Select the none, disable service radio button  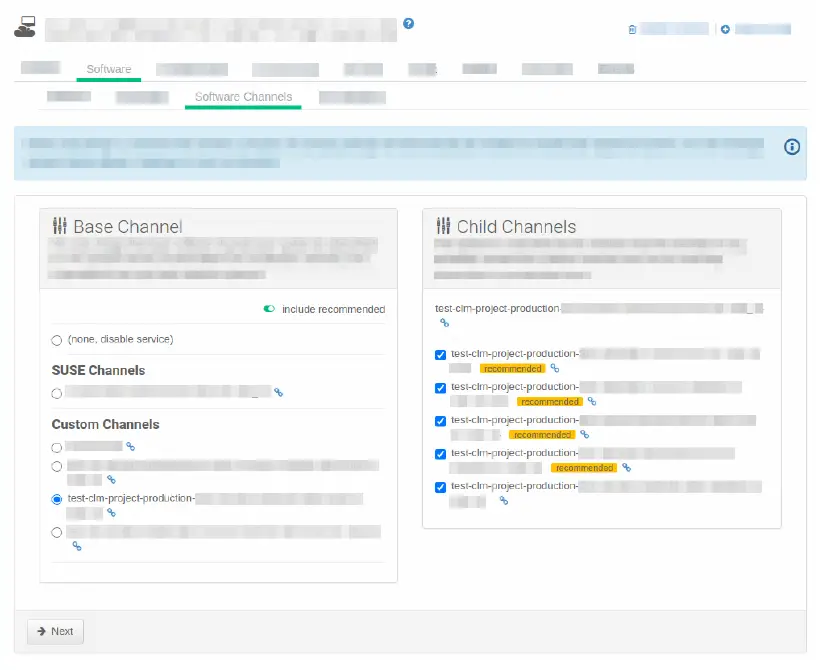pyautogui.click(x=57, y=340)
